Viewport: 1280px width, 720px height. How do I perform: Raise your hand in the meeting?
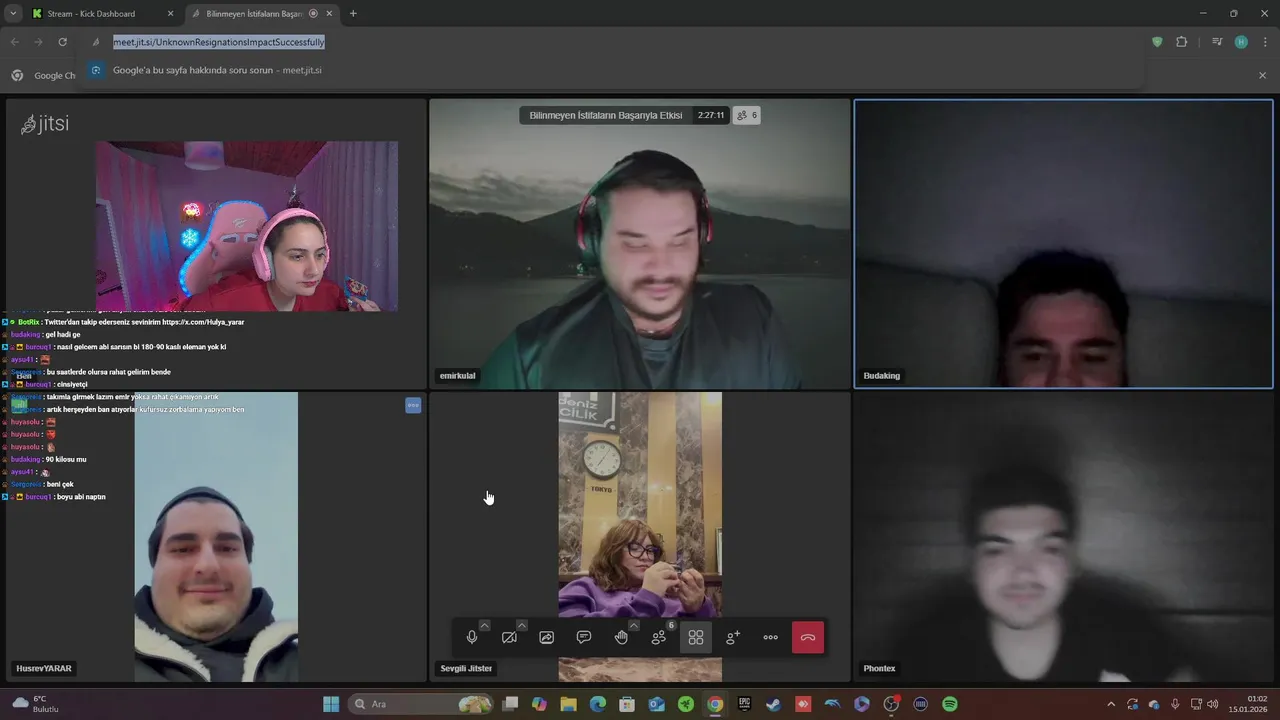(x=621, y=638)
